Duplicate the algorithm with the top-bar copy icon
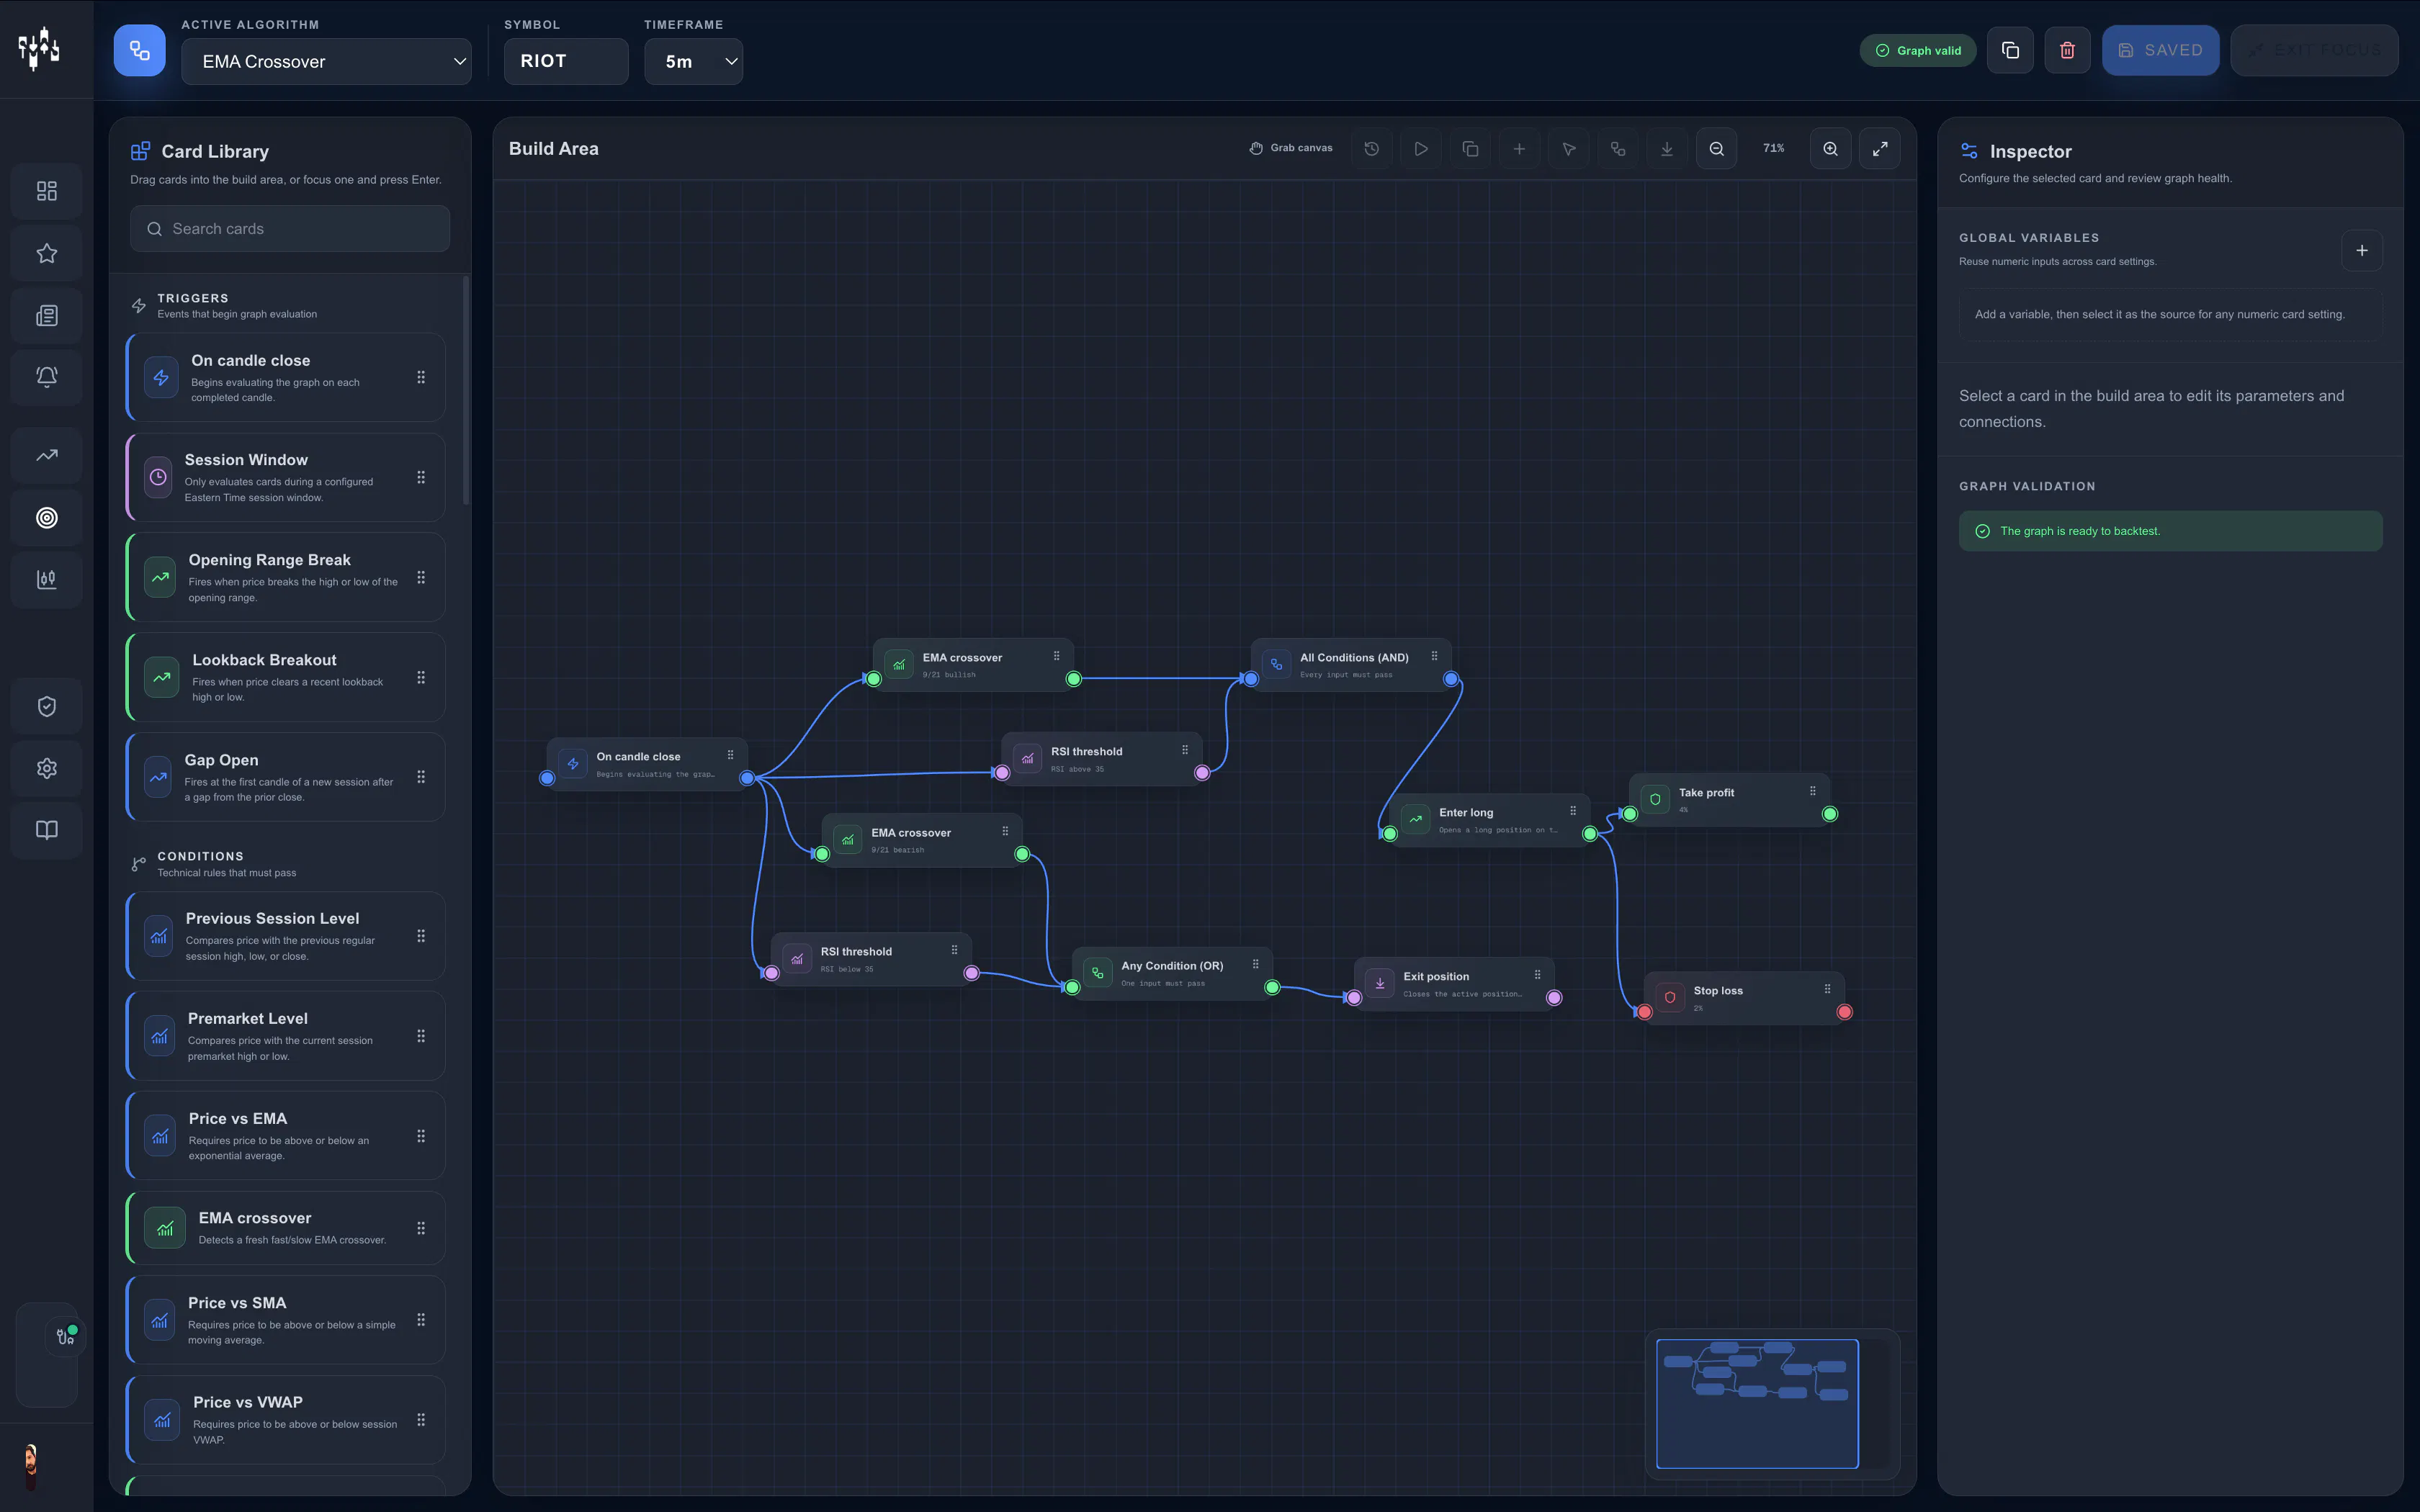2420x1512 pixels. coord(2010,51)
